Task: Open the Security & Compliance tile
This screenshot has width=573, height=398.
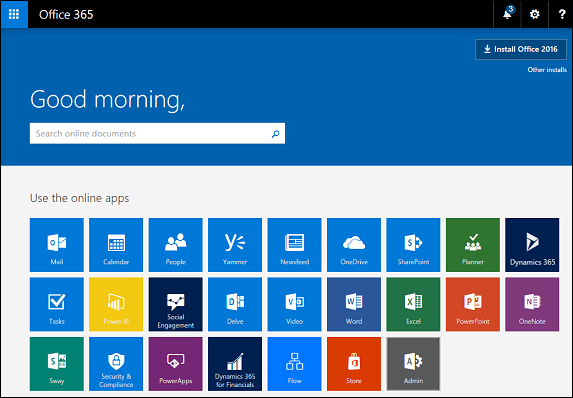Action: (x=116, y=364)
